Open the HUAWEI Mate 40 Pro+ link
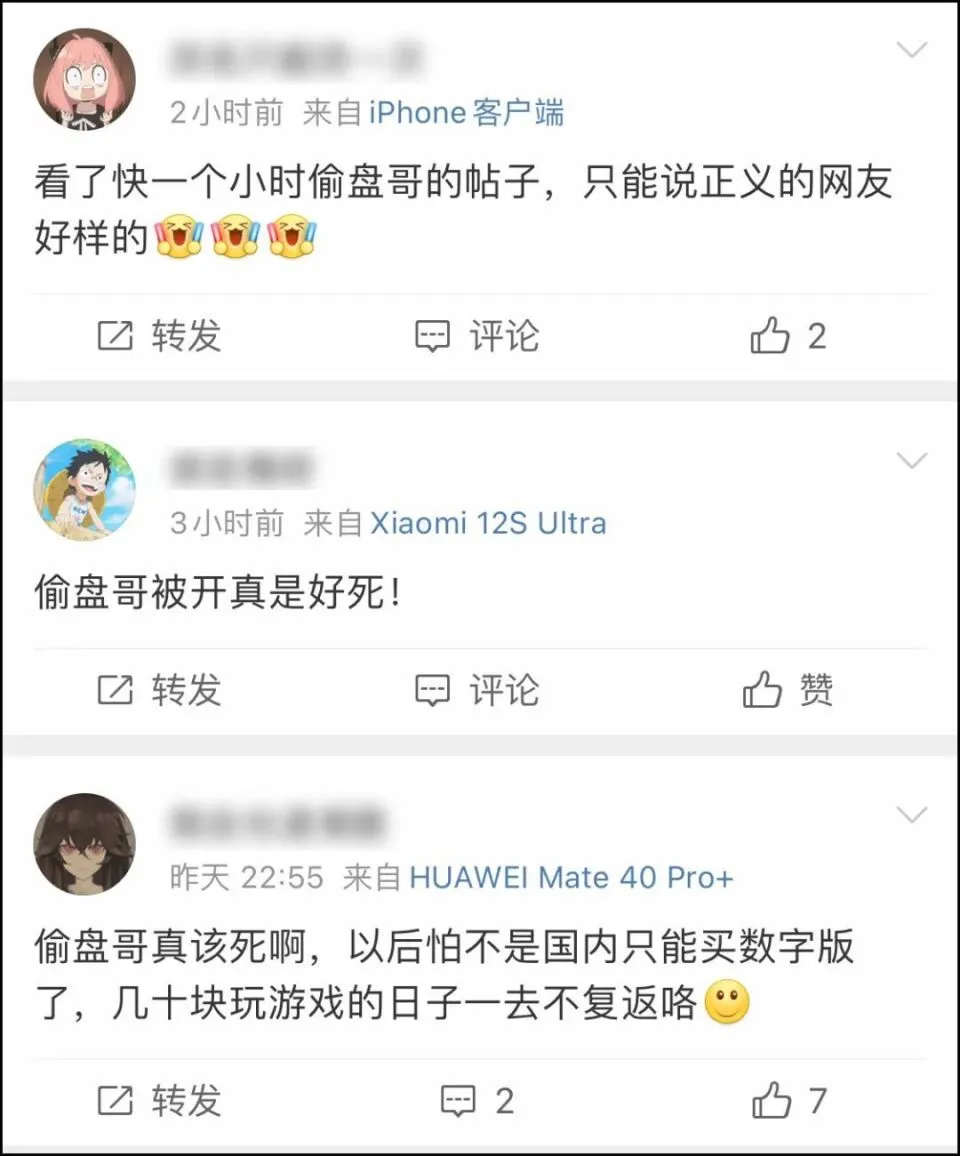960x1156 pixels. point(571,877)
